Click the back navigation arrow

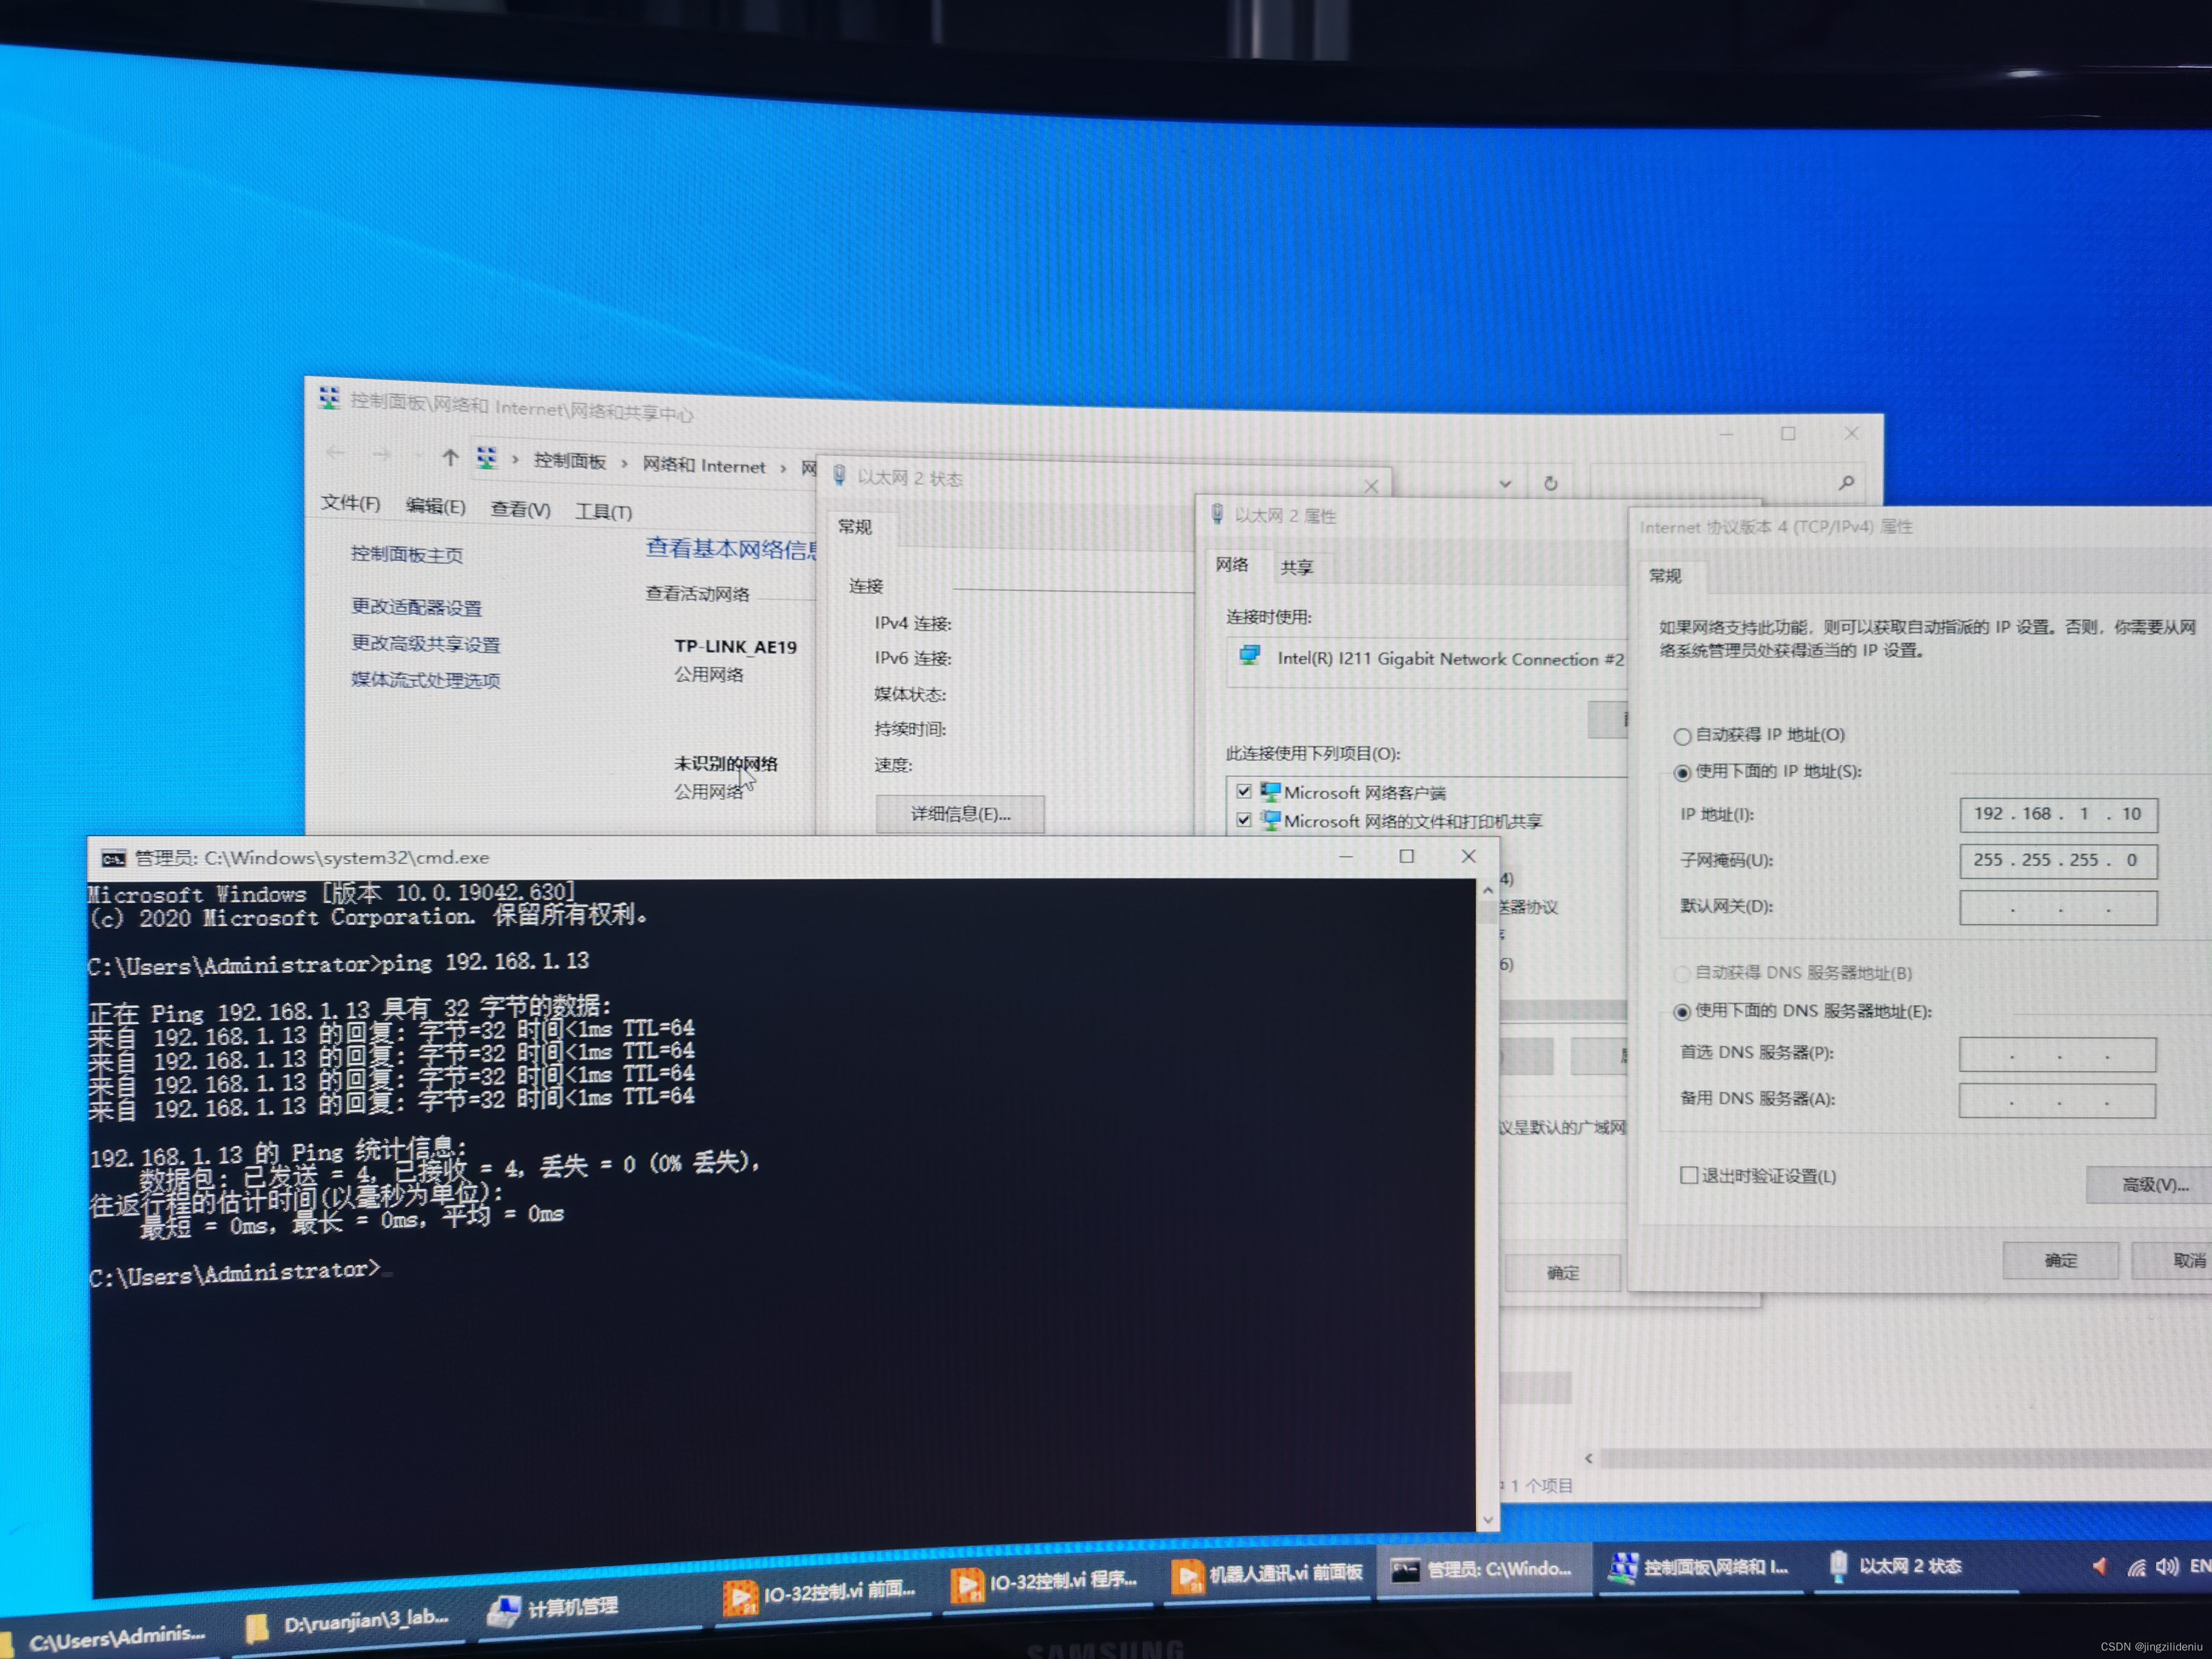pyautogui.click(x=335, y=453)
